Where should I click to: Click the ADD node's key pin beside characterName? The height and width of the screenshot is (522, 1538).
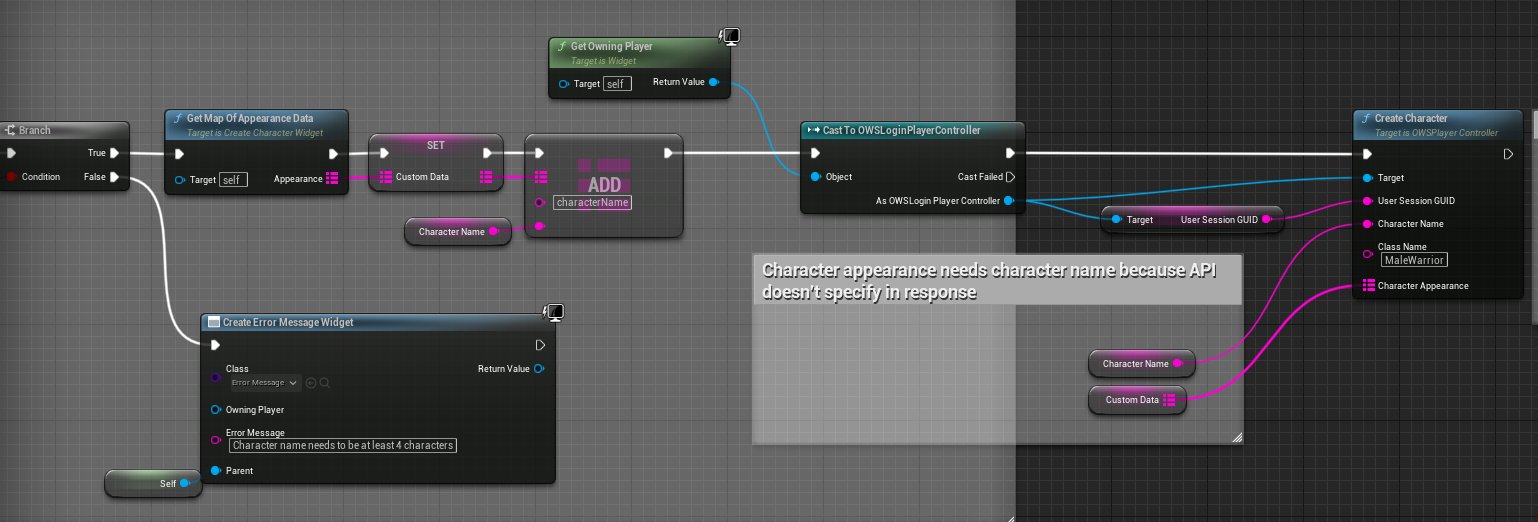click(x=540, y=202)
